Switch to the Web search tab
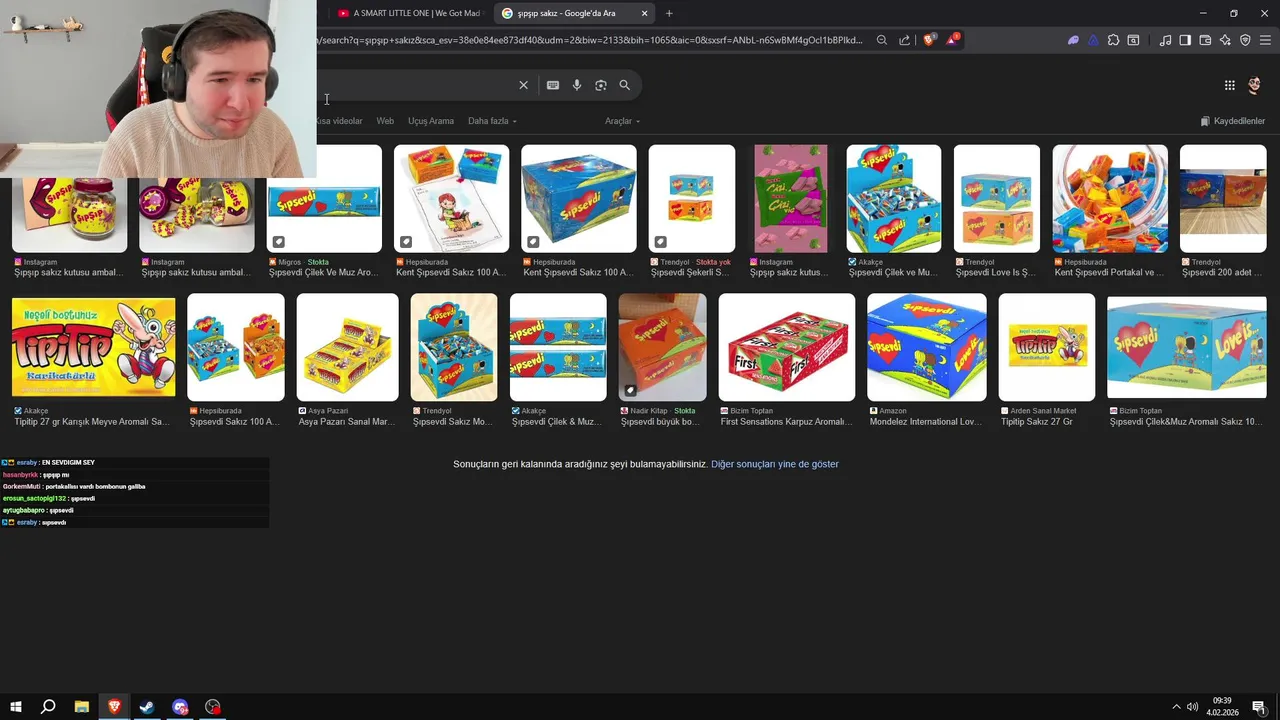The height and width of the screenshot is (720, 1280). click(385, 121)
